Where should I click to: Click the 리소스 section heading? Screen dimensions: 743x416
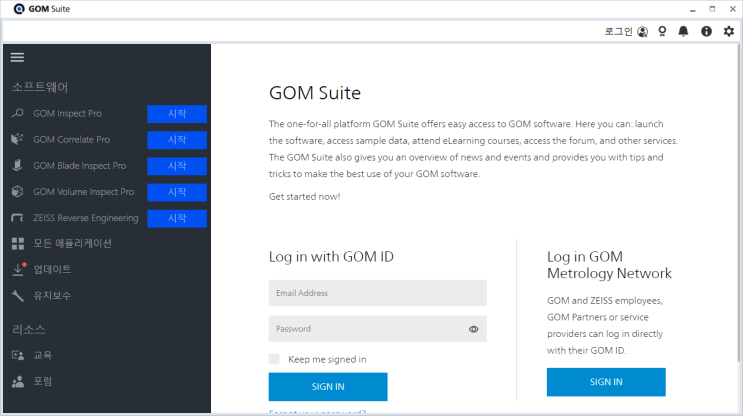(28, 329)
